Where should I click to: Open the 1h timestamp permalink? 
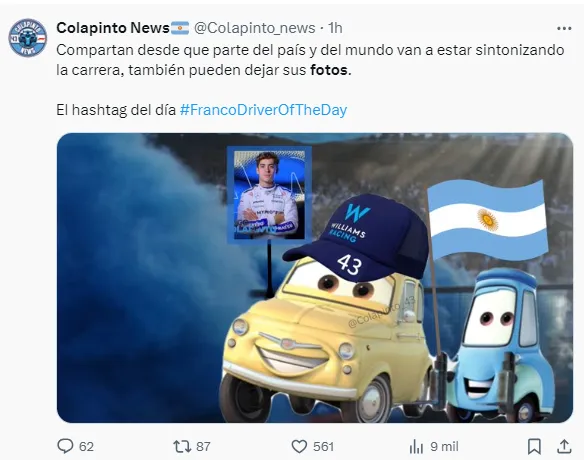click(x=335, y=28)
